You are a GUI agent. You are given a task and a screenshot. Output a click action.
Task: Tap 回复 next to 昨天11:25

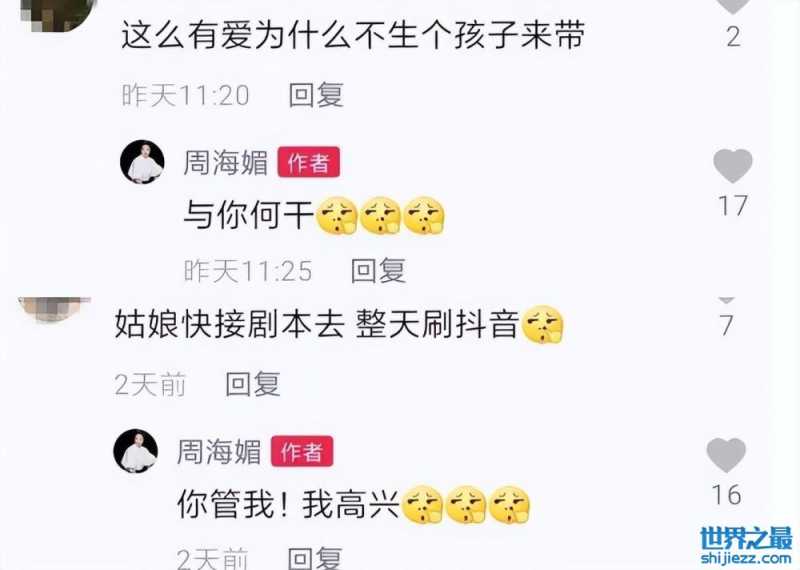click(x=379, y=270)
